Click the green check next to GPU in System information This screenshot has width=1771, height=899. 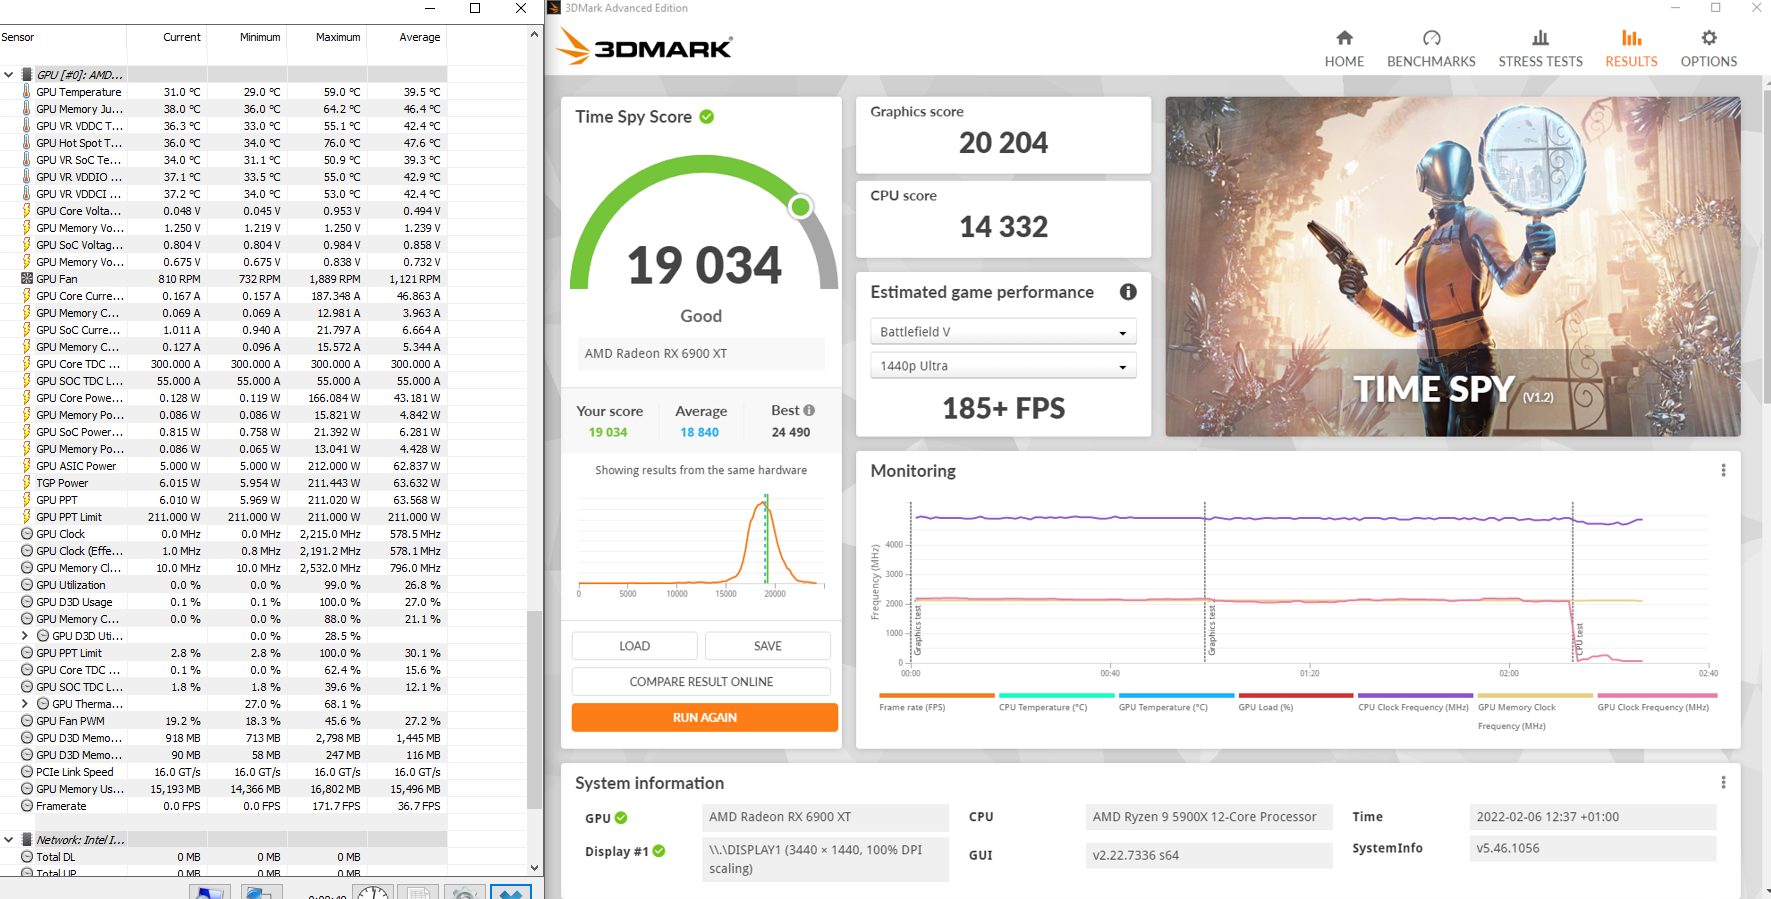coord(621,818)
